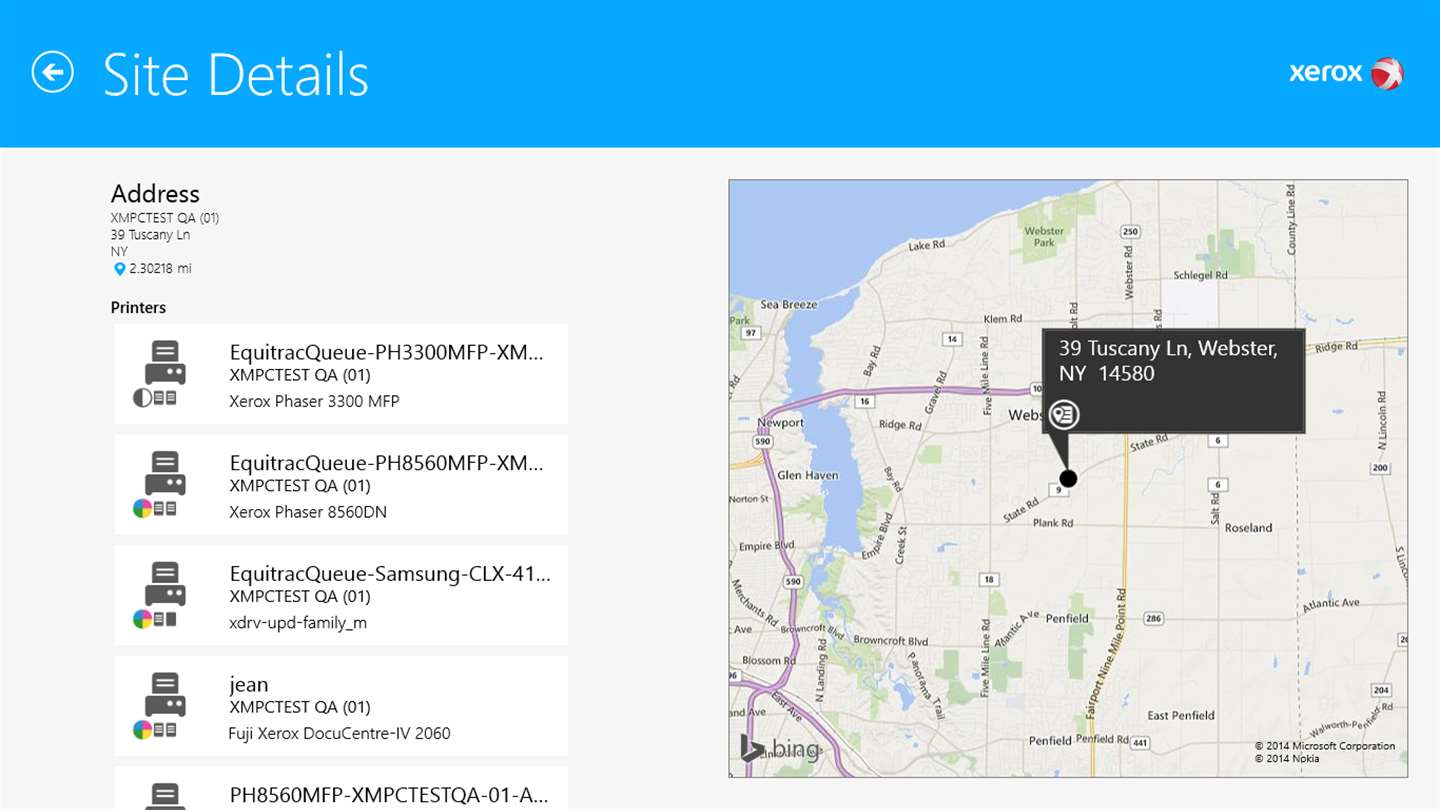The height and width of the screenshot is (810, 1440).
Task: Click the Site Details page title
Action: click(x=236, y=74)
